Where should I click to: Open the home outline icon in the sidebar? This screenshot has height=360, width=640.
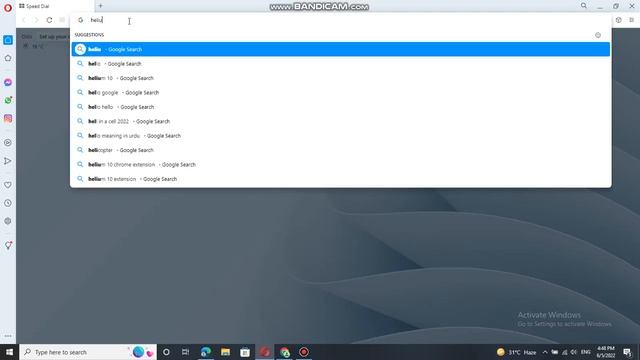(8, 58)
